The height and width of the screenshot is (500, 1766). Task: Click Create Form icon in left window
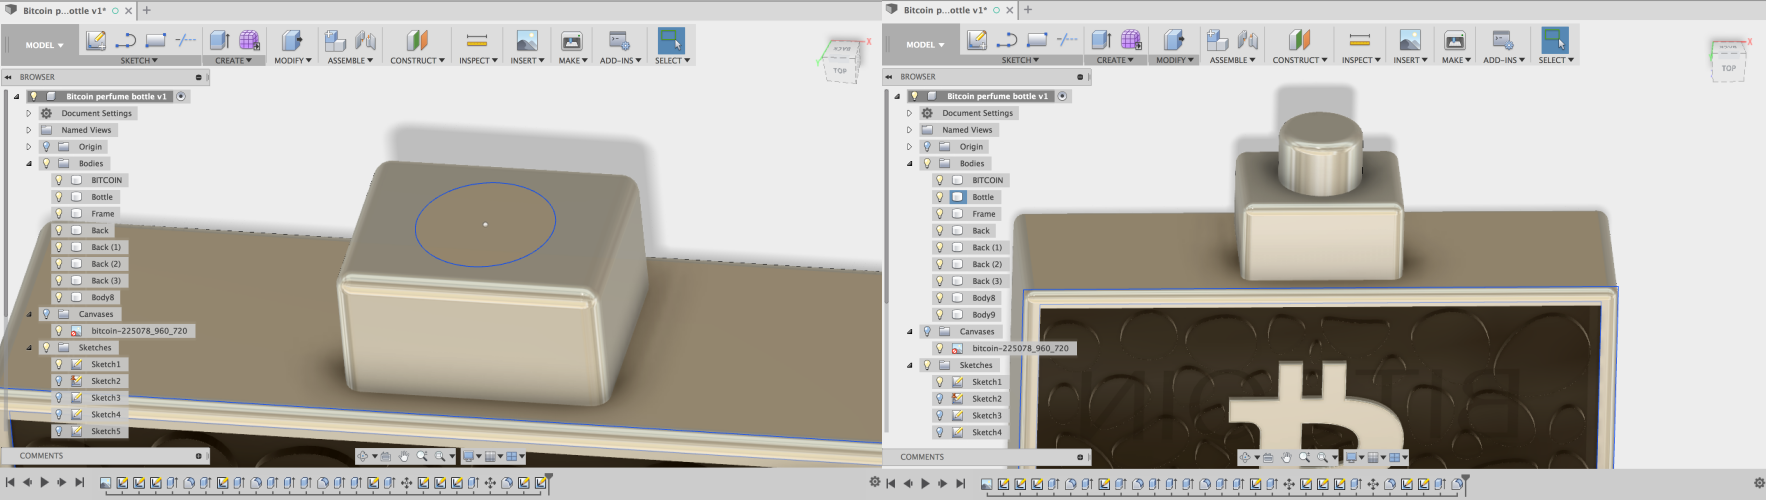pos(250,40)
